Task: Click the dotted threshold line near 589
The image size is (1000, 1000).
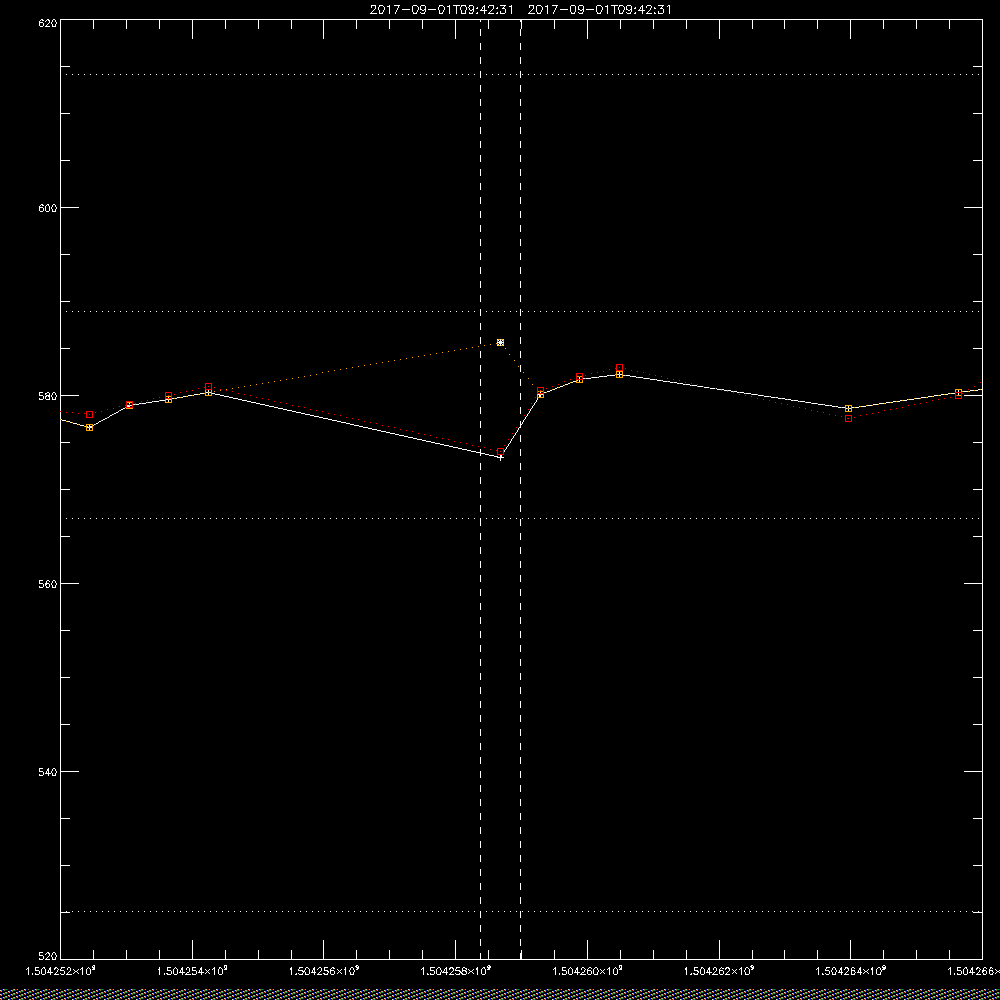Action: pyautogui.click(x=521, y=311)
